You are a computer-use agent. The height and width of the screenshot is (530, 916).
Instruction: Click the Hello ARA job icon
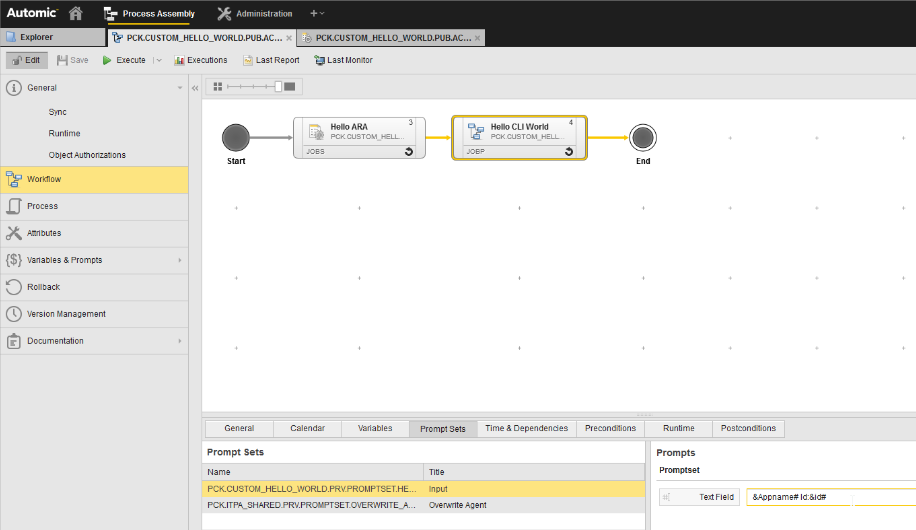pyautogui.click(x=316, y=131)
